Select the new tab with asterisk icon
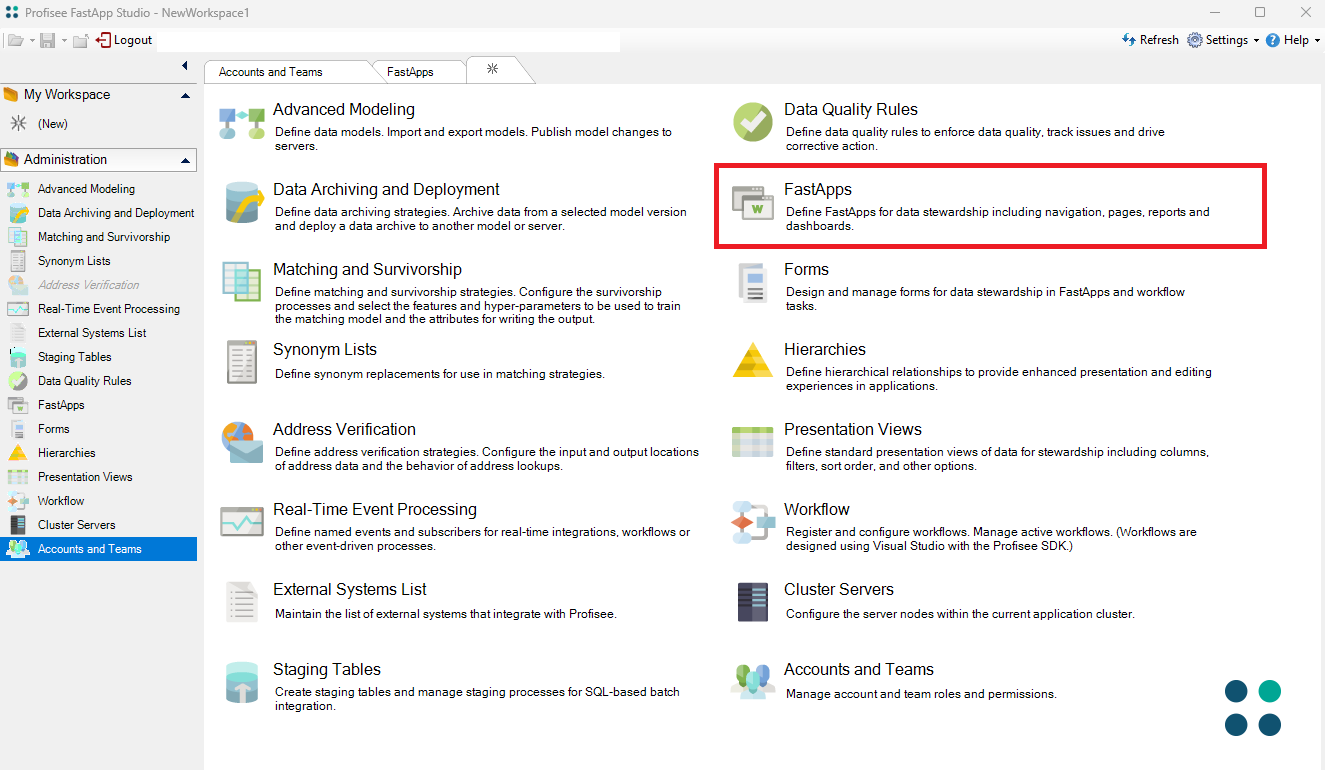Screen dimensions: 1325x770 click(492, 69)
